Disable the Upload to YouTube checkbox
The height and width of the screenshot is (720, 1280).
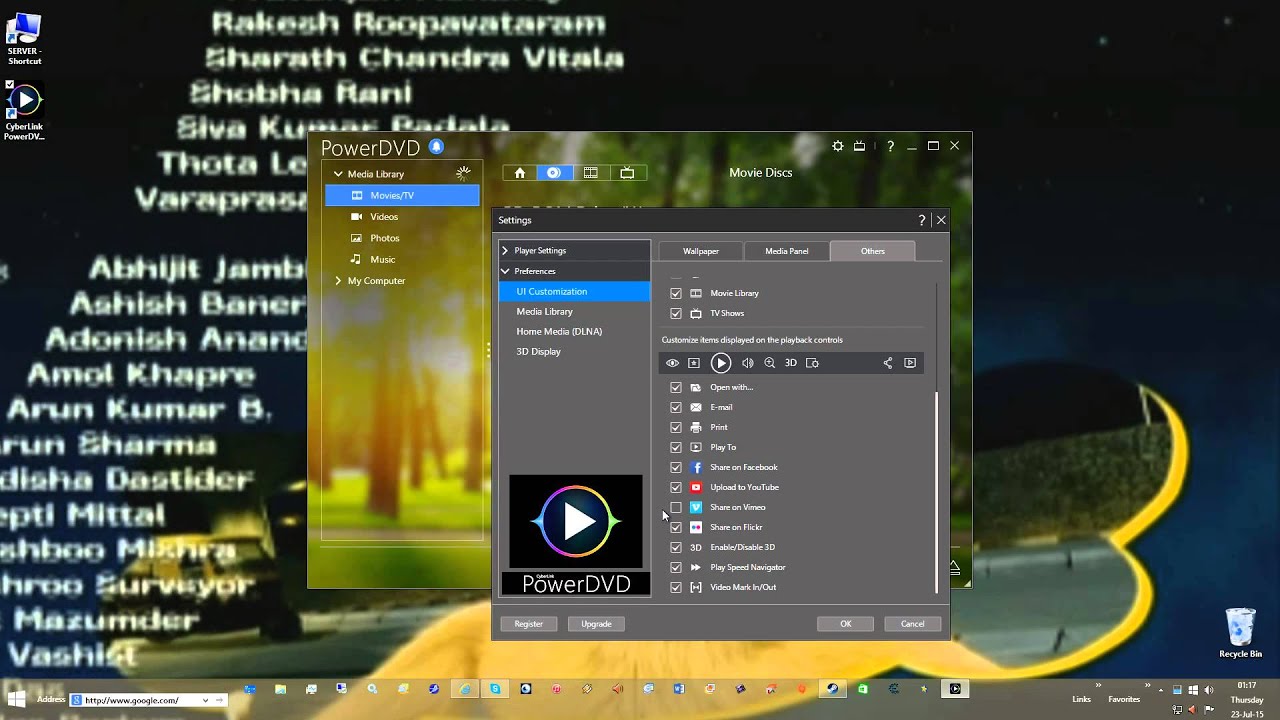pyautogui.click(x=676, y=487)
